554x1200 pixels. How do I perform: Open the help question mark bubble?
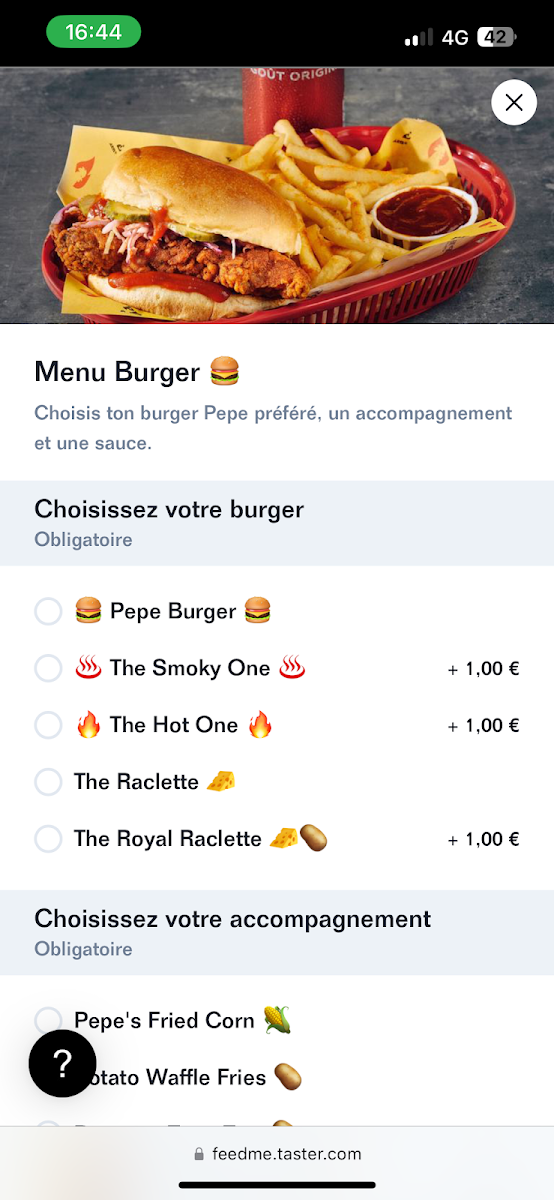click(x=62, y=1064)
